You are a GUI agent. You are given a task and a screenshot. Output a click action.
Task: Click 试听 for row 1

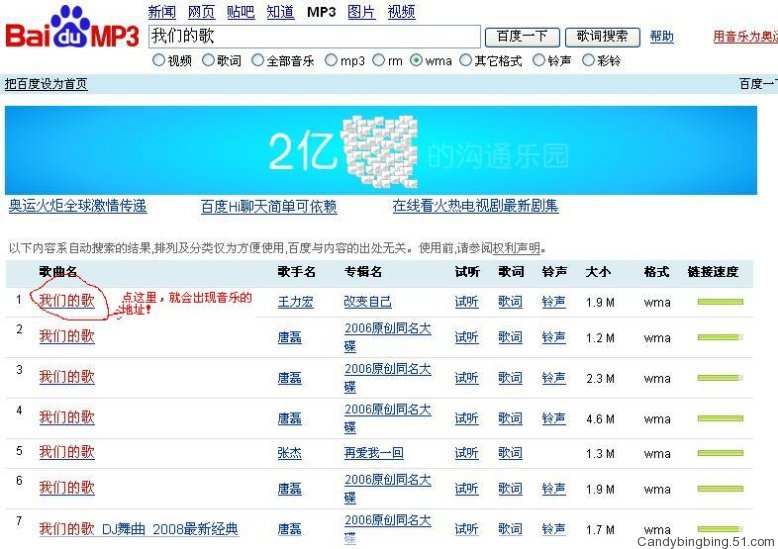tap(466, 302)
